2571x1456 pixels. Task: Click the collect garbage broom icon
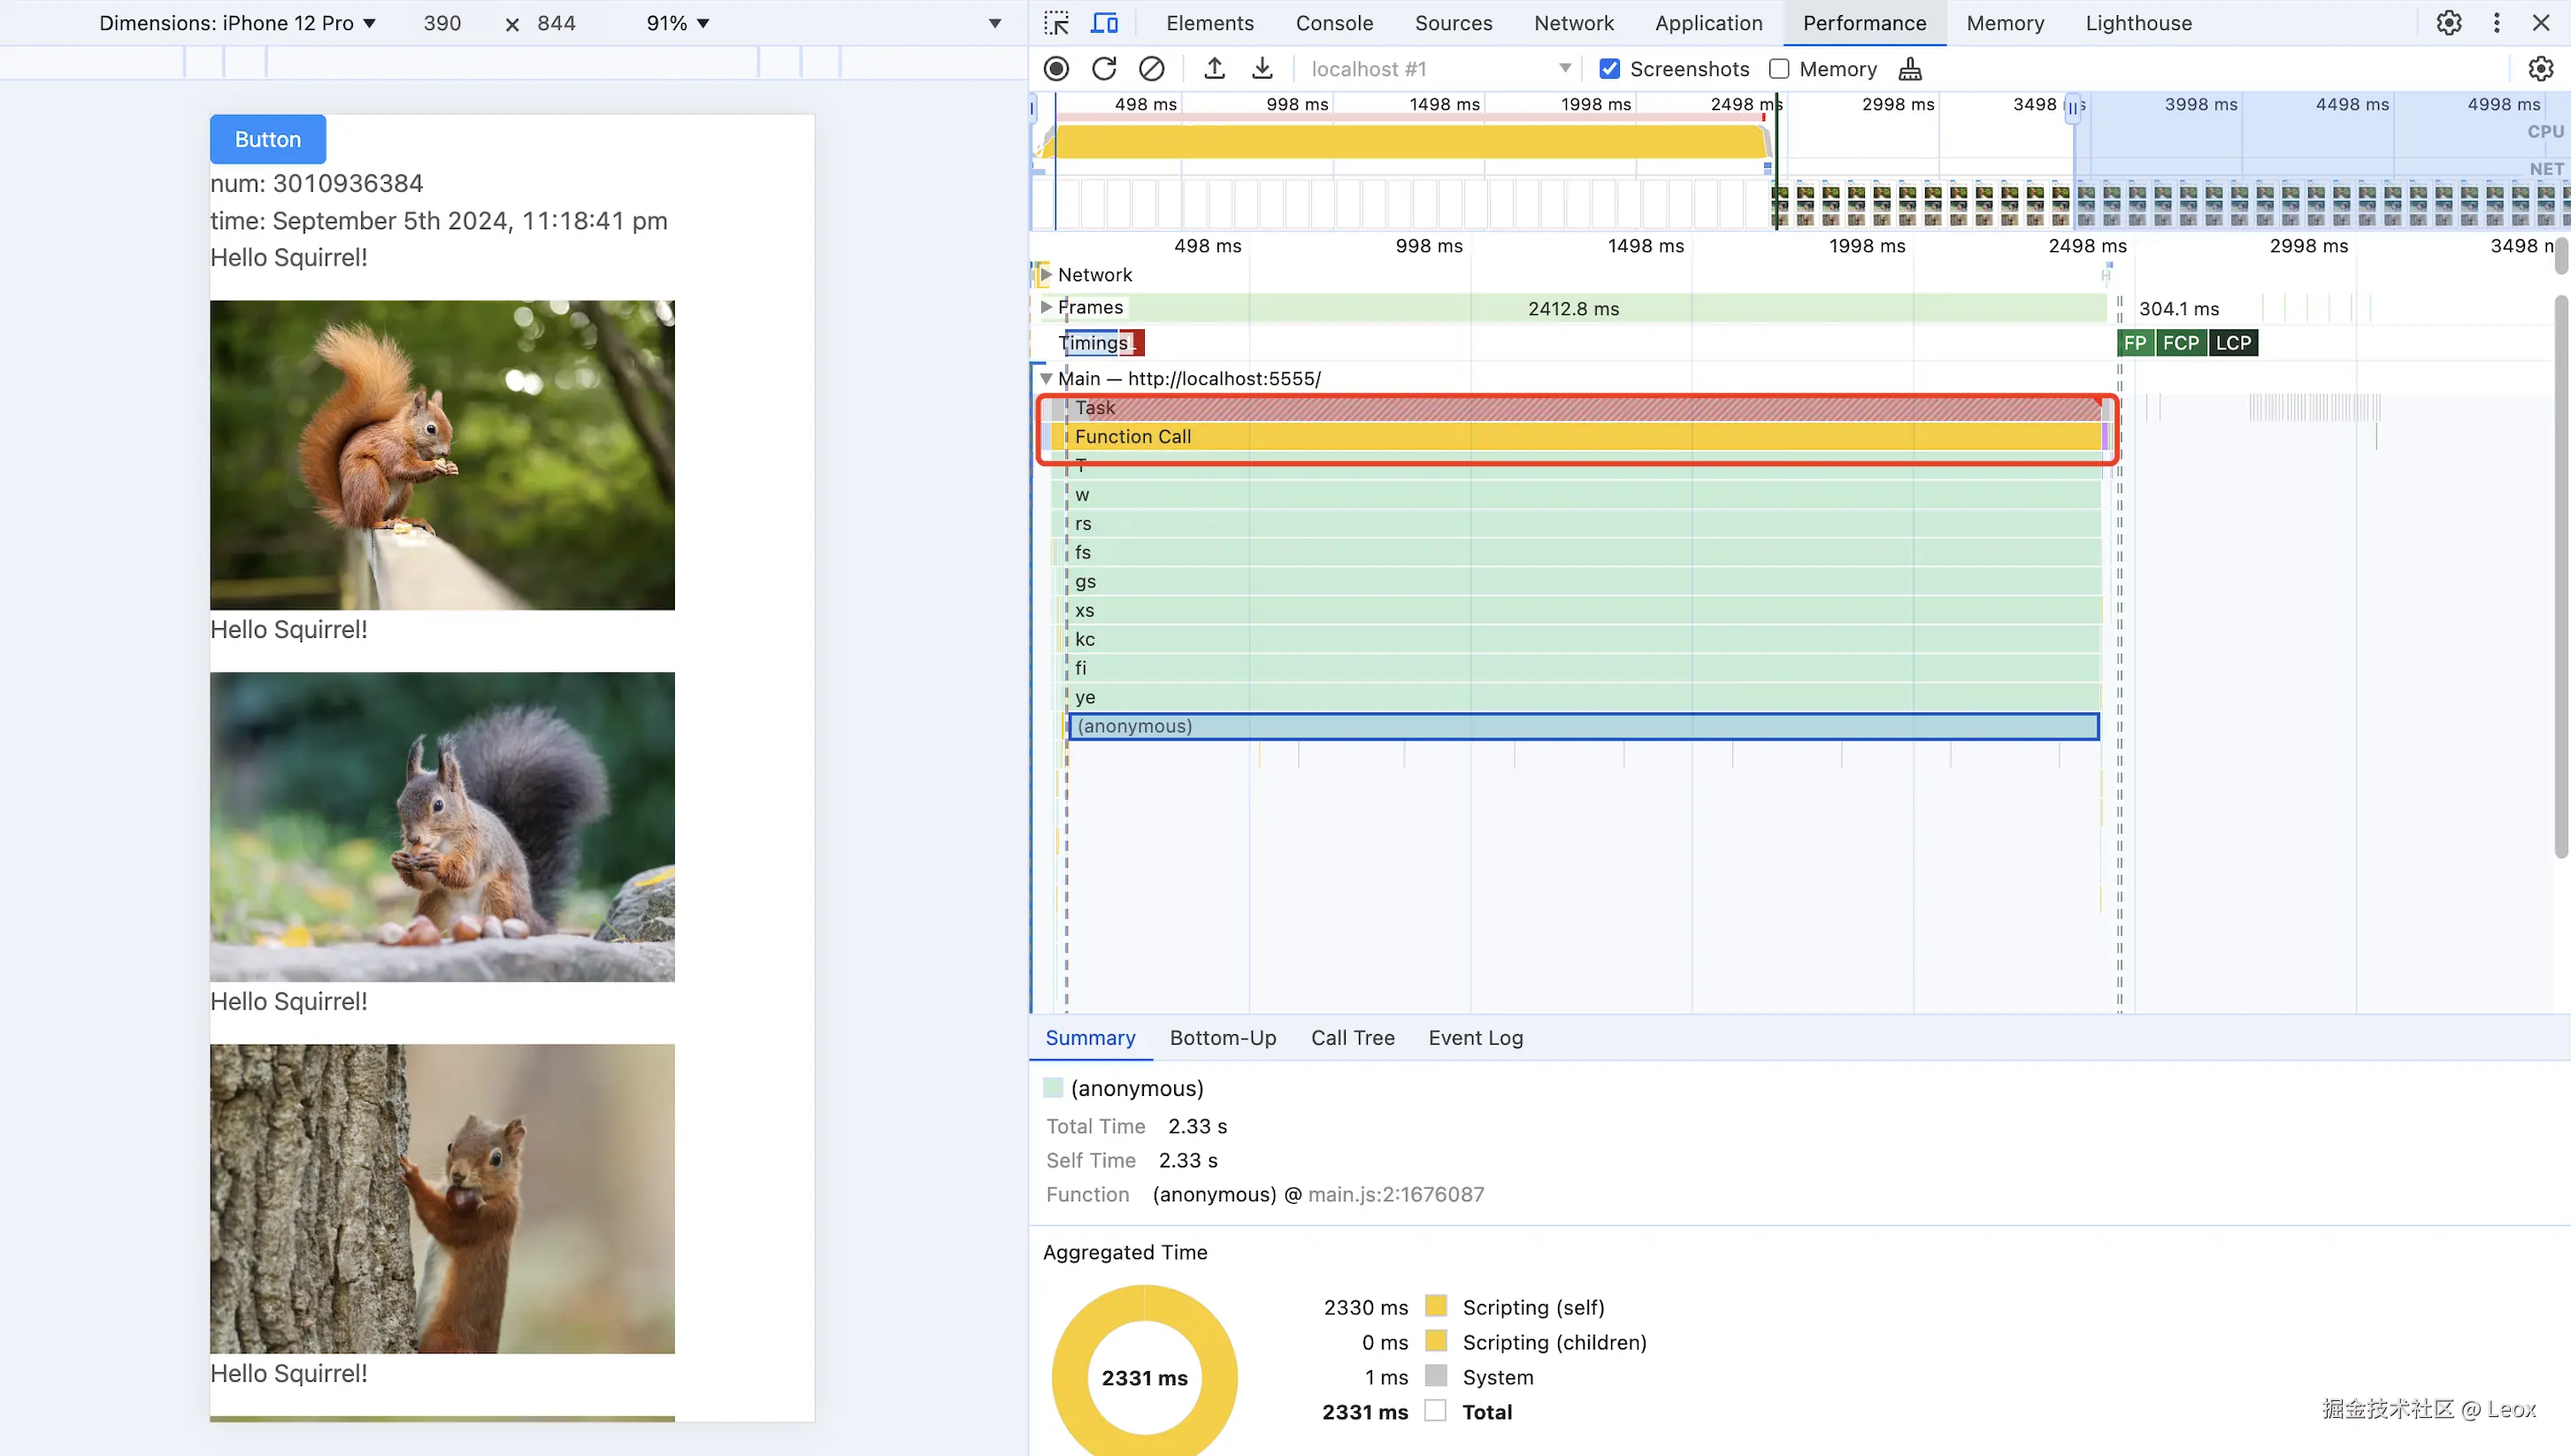[1910, 69]
